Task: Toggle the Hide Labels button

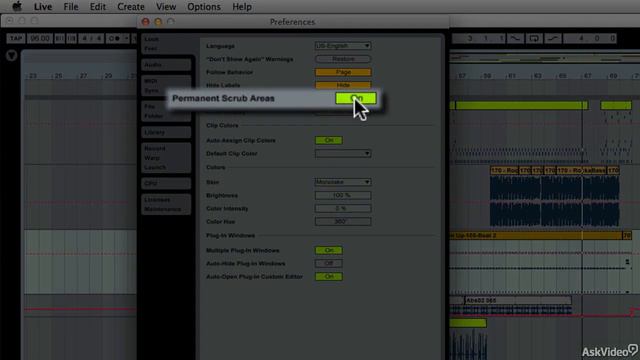Action: pos(343,85)
